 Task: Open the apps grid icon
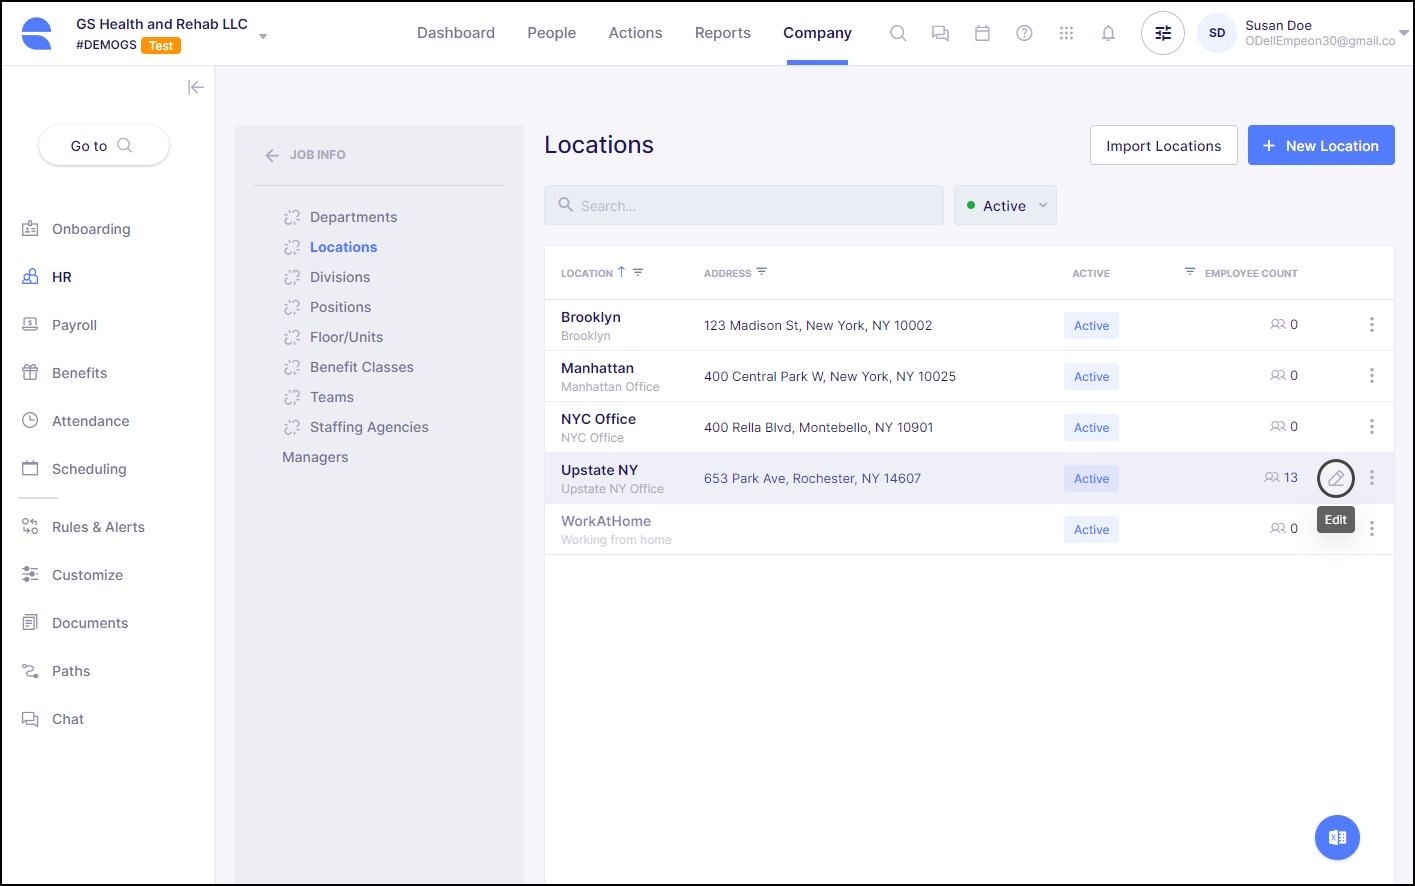pyautogui.click(x=1066, y=33)
